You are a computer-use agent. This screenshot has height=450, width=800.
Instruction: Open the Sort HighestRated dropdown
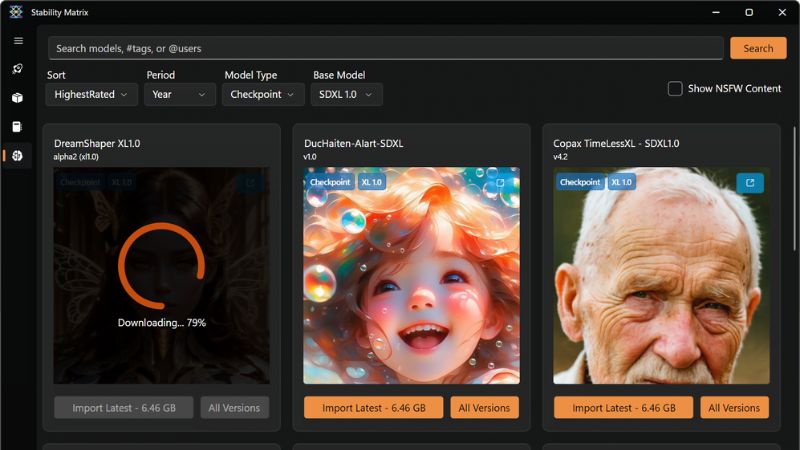coord(91,94)
